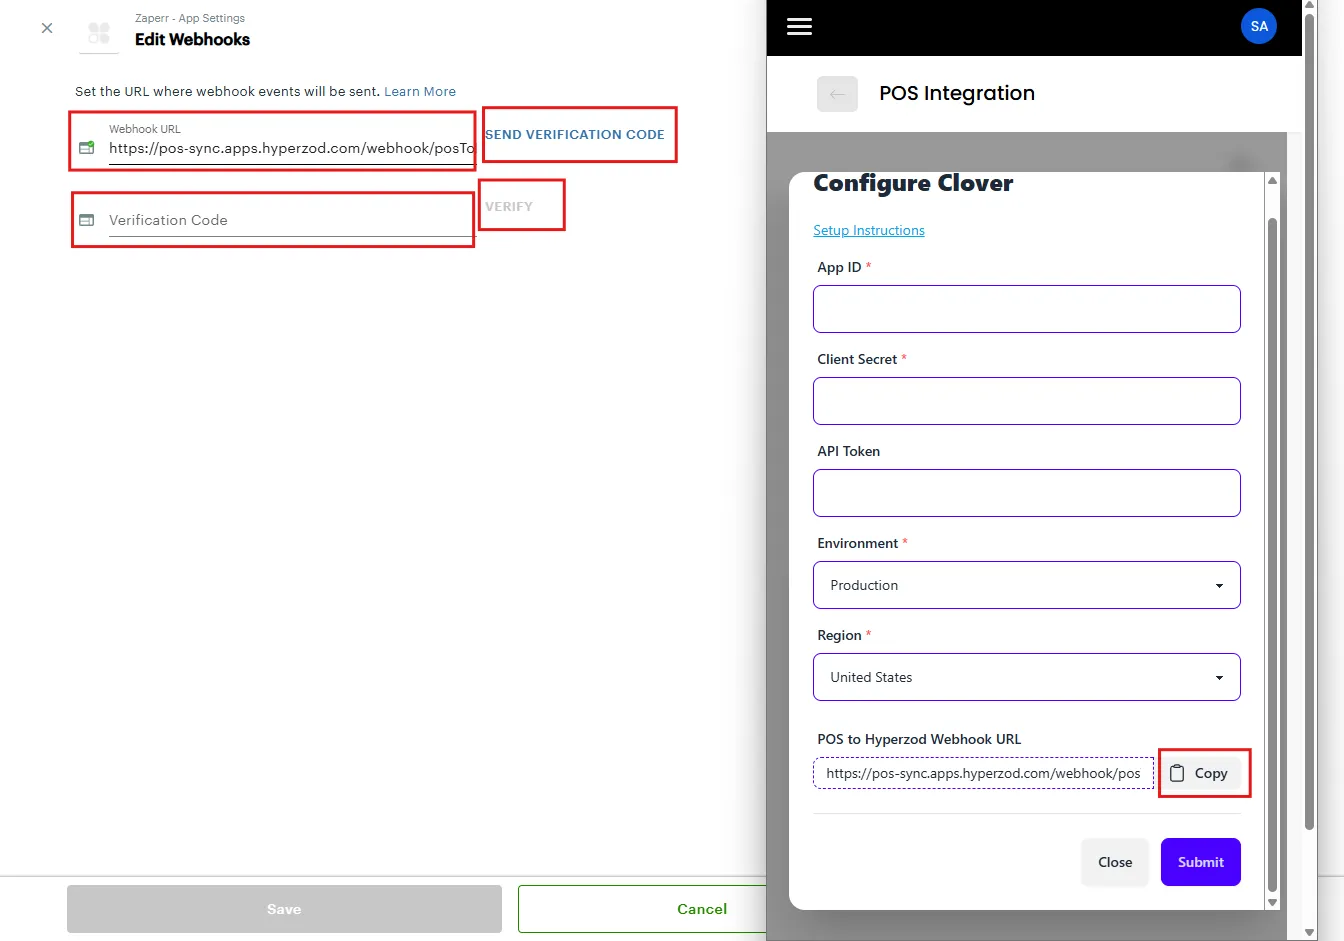Click the Webhook URL field icon

[87, 148]
